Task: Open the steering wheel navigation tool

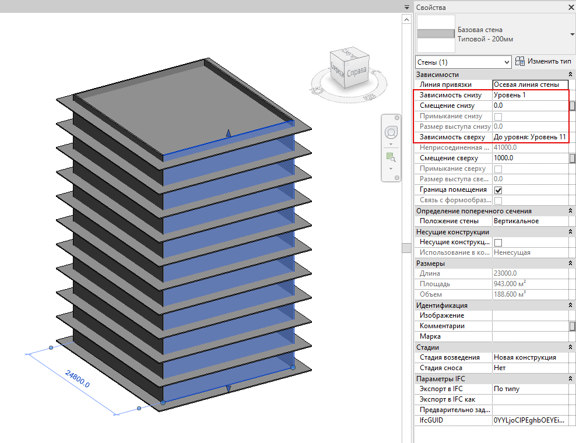Action: [391, 132]
